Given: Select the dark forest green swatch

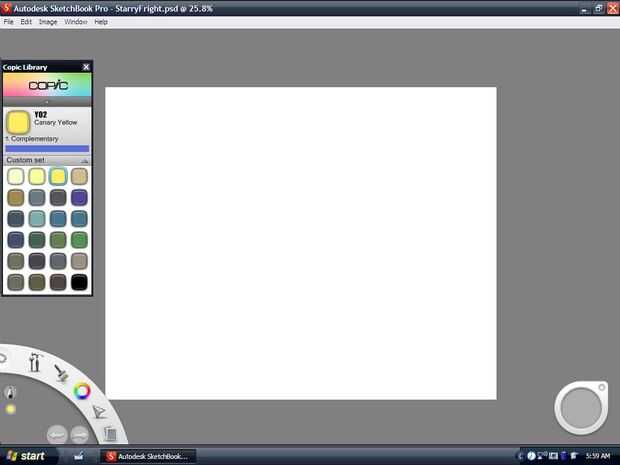Looking at the screenshot, I should coord(37,240).
